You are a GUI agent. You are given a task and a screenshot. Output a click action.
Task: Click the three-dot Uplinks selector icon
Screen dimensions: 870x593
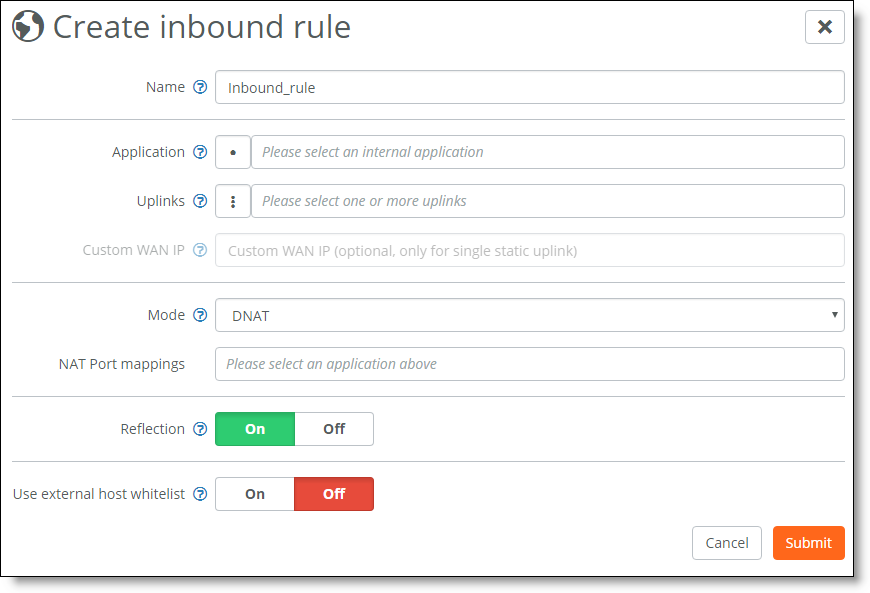coord(233,201)
